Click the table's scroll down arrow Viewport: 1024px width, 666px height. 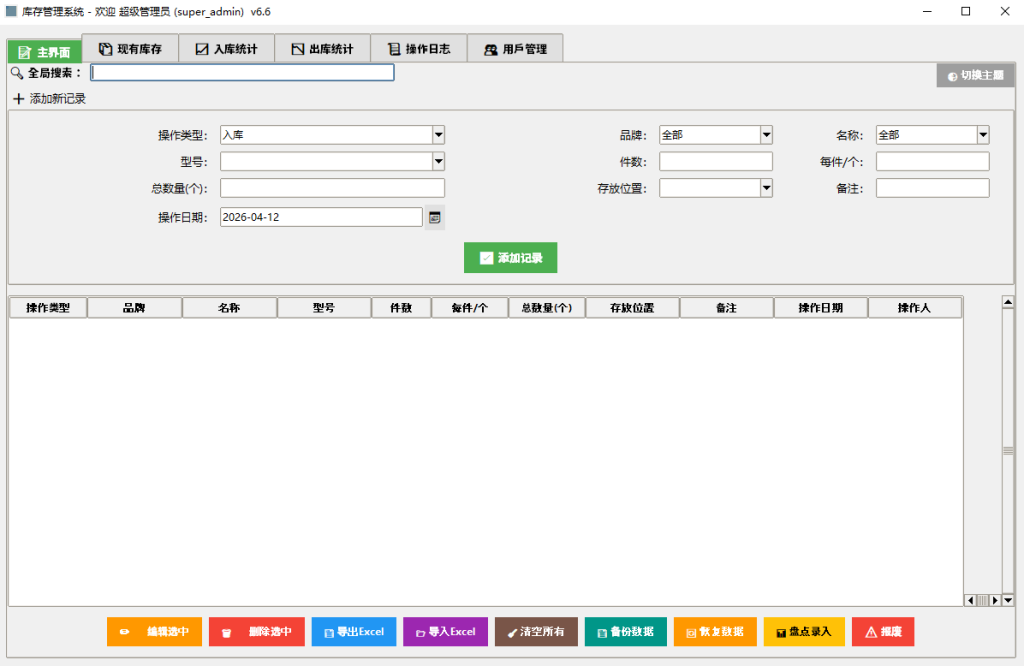click(1008, 600)
